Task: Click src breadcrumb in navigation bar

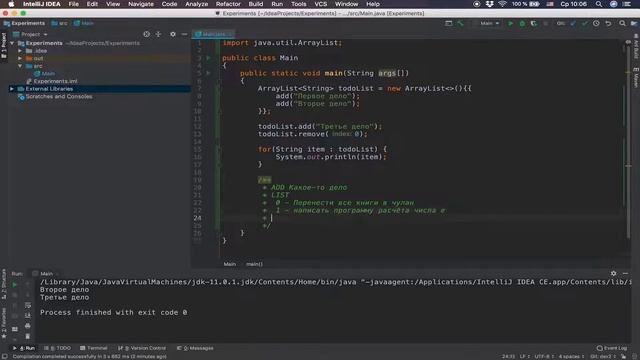Action: point(60,24)
